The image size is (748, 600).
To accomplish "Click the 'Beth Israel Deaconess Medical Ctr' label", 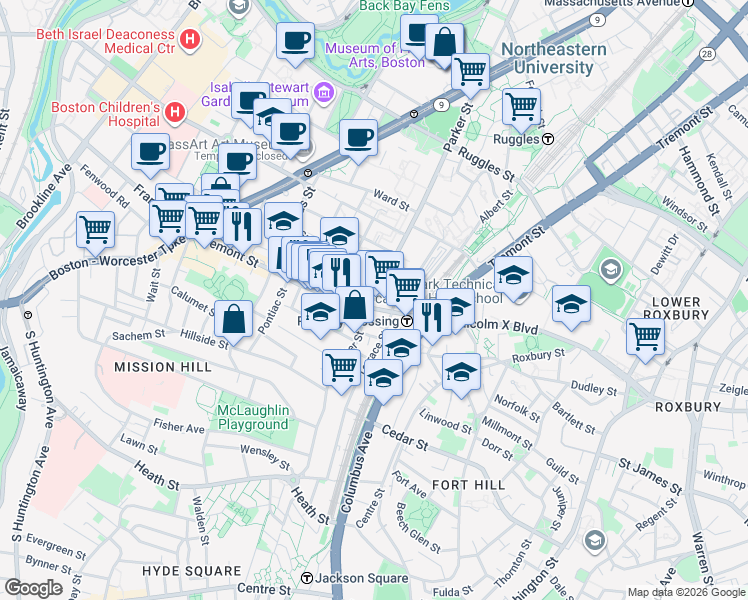I will tap(106, 41).
